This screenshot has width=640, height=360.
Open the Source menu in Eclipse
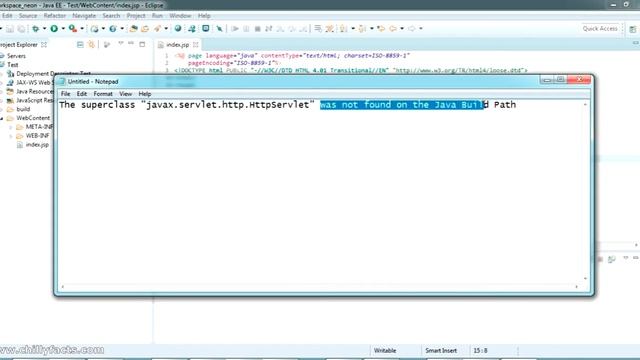pos(28,16)
